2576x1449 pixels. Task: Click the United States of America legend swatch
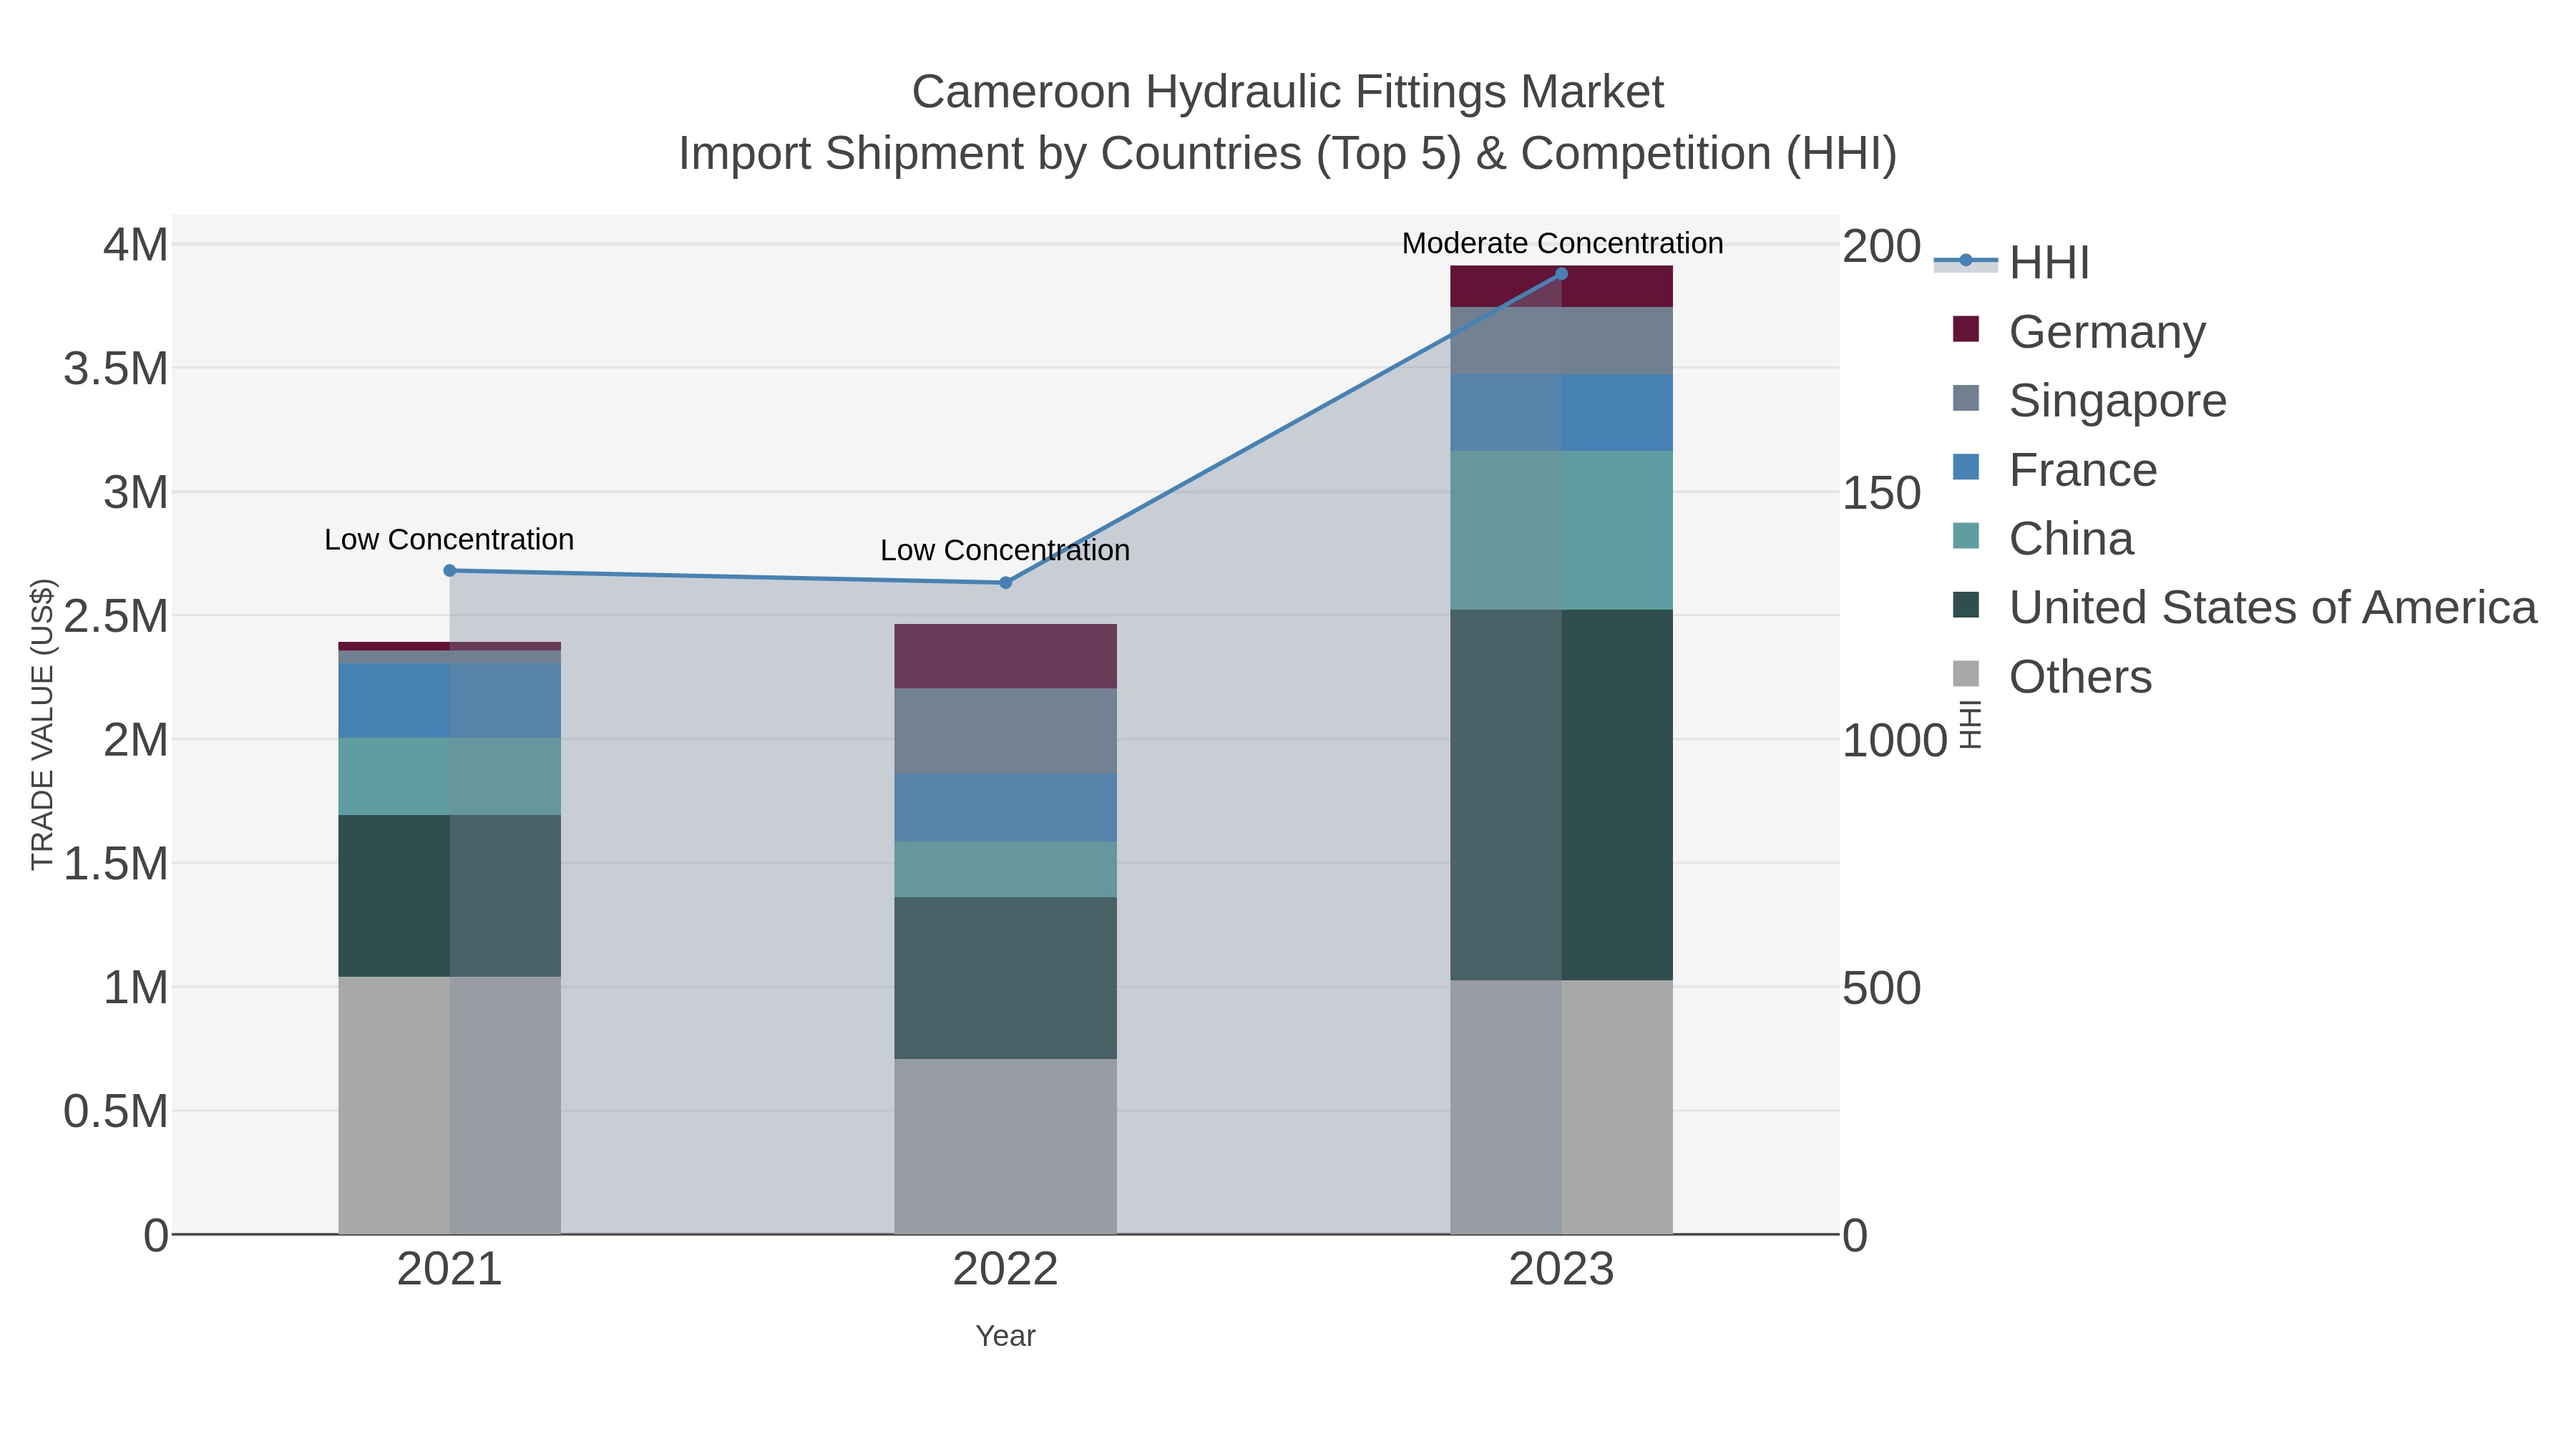pyautogui.click(x=1965, y=606)
